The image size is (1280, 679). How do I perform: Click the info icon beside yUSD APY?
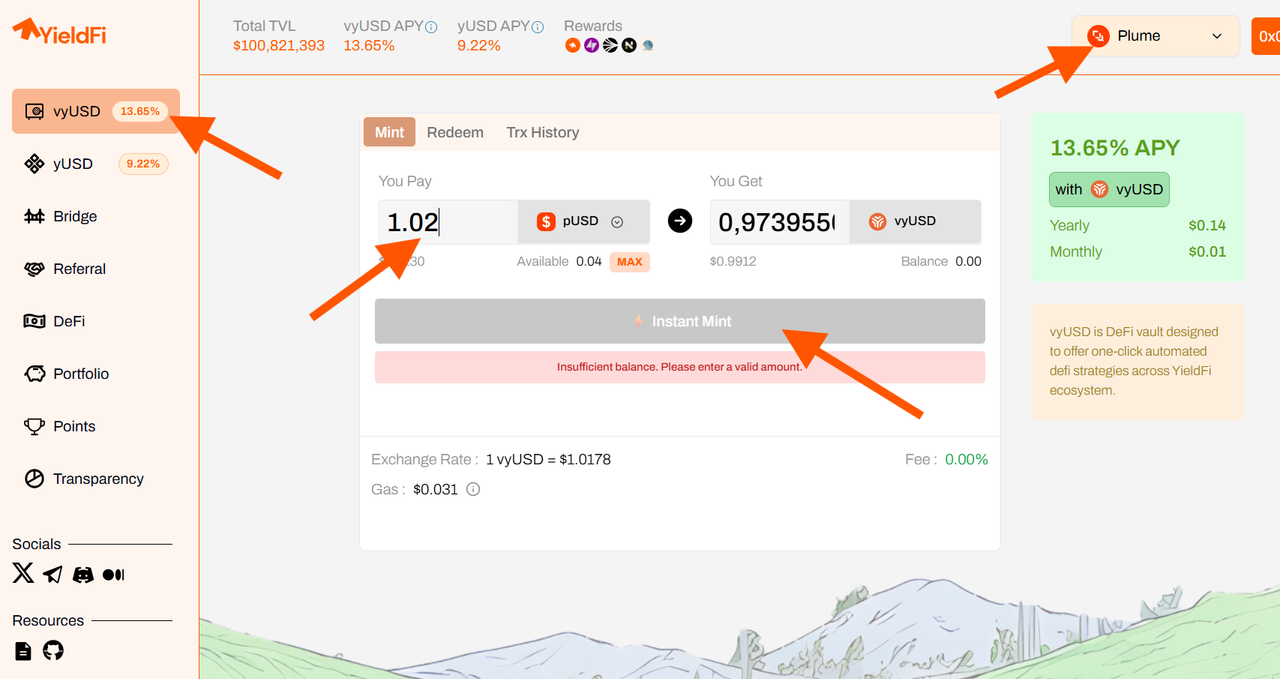(538, 27)
